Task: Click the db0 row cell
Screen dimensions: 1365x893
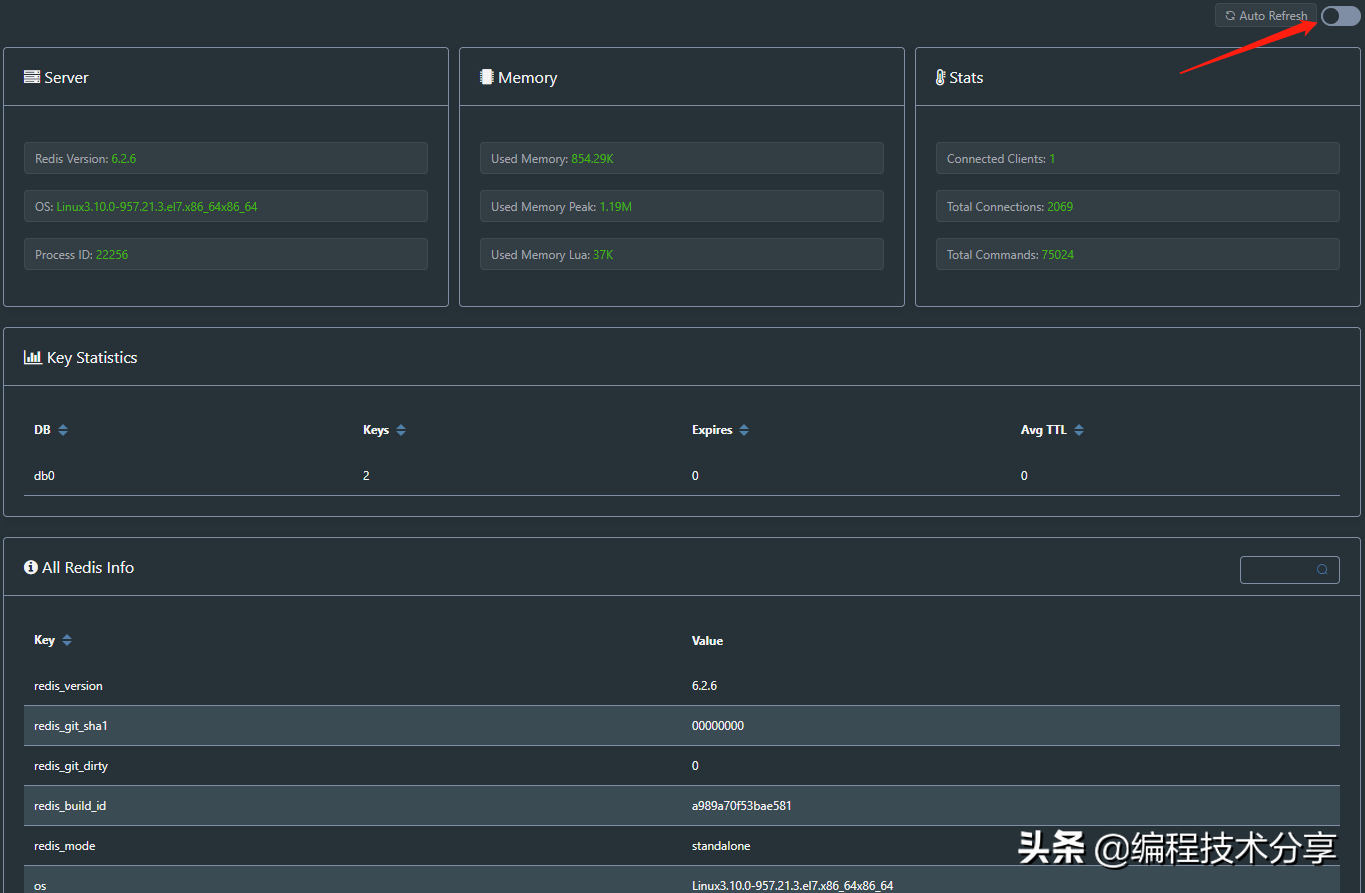Action: tap(44, 476)
